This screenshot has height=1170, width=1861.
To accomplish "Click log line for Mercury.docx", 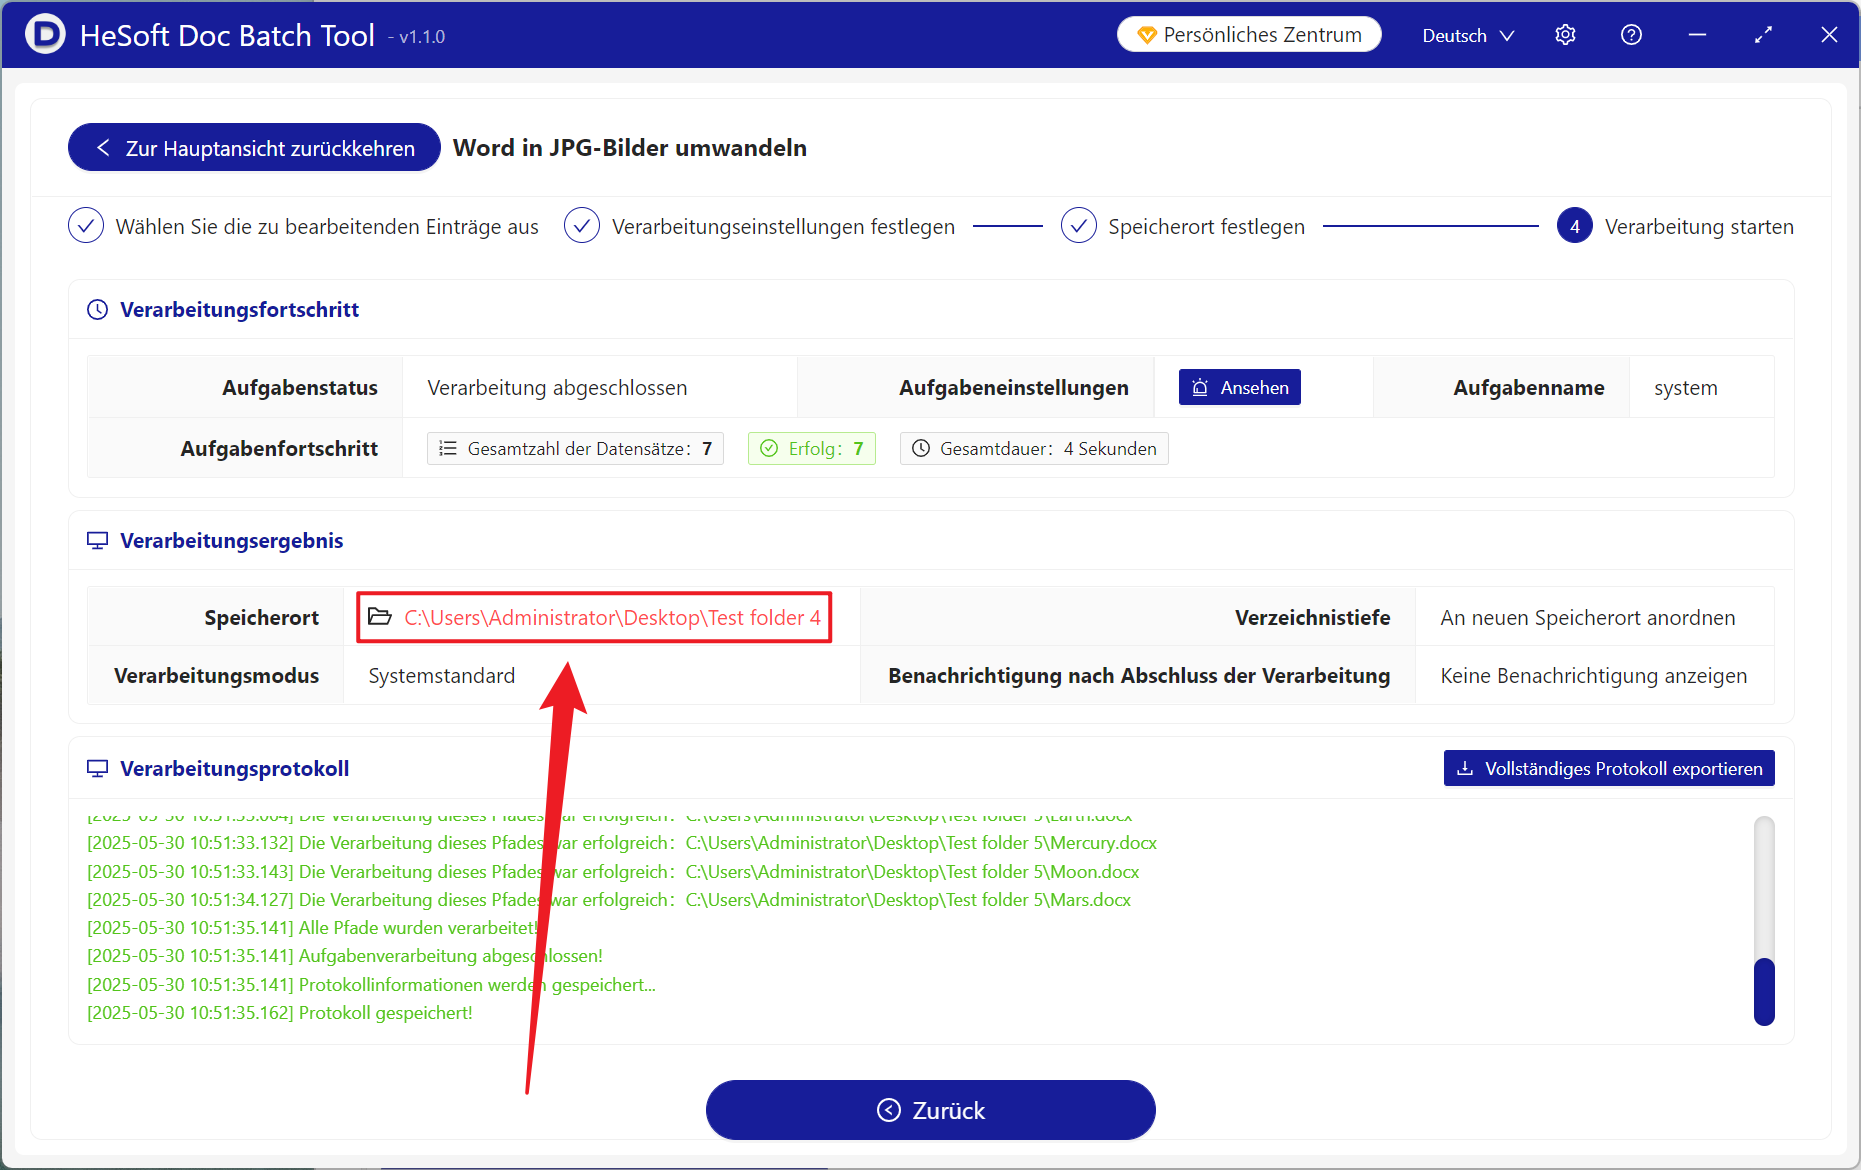I will pos(622,843).
